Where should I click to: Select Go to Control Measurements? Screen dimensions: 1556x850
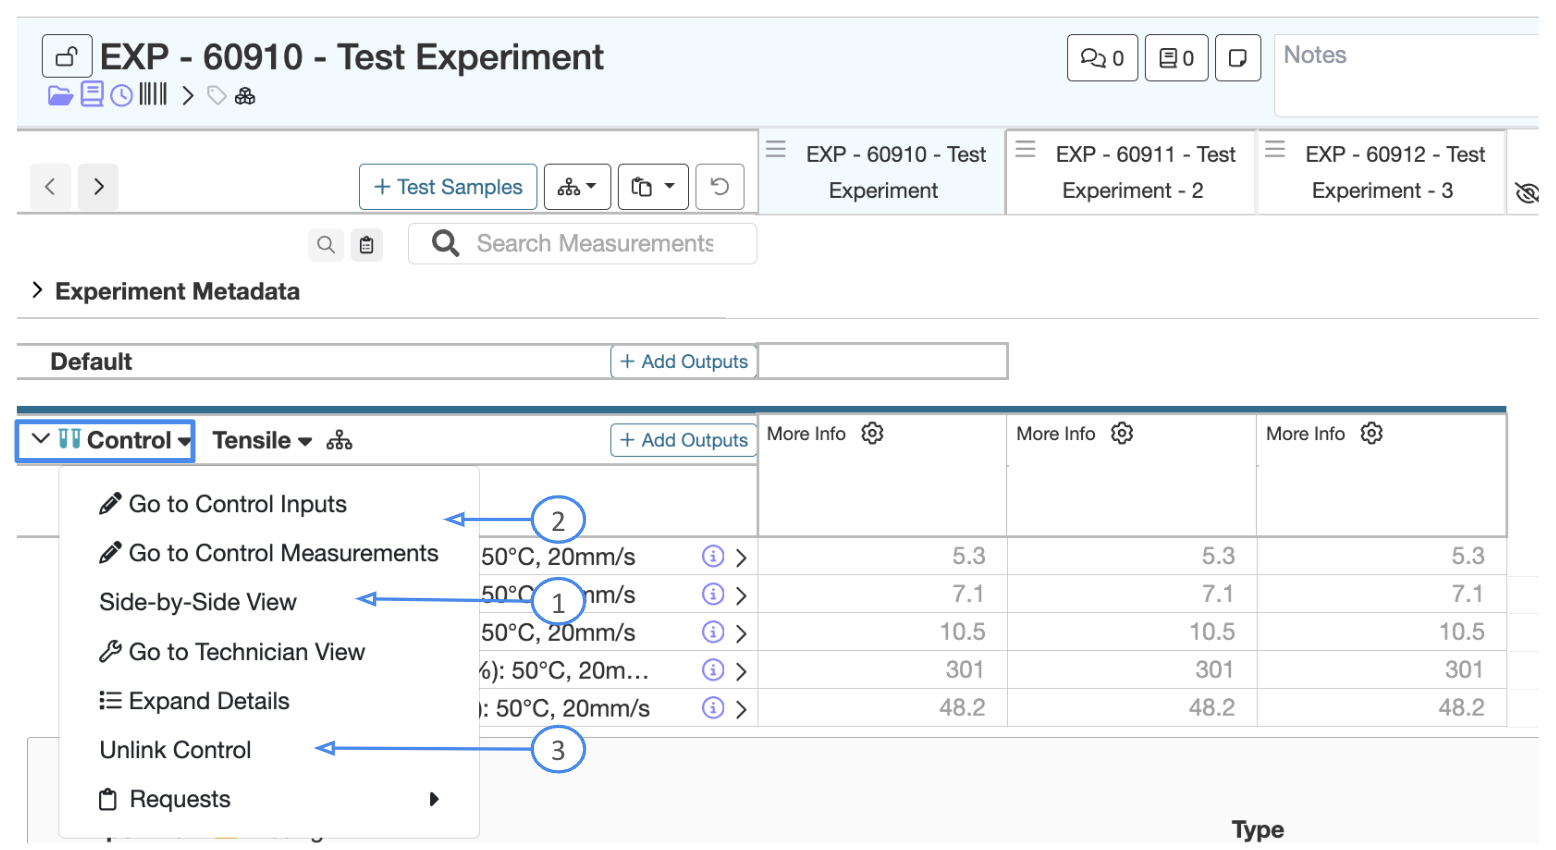(x=269, y=553)
